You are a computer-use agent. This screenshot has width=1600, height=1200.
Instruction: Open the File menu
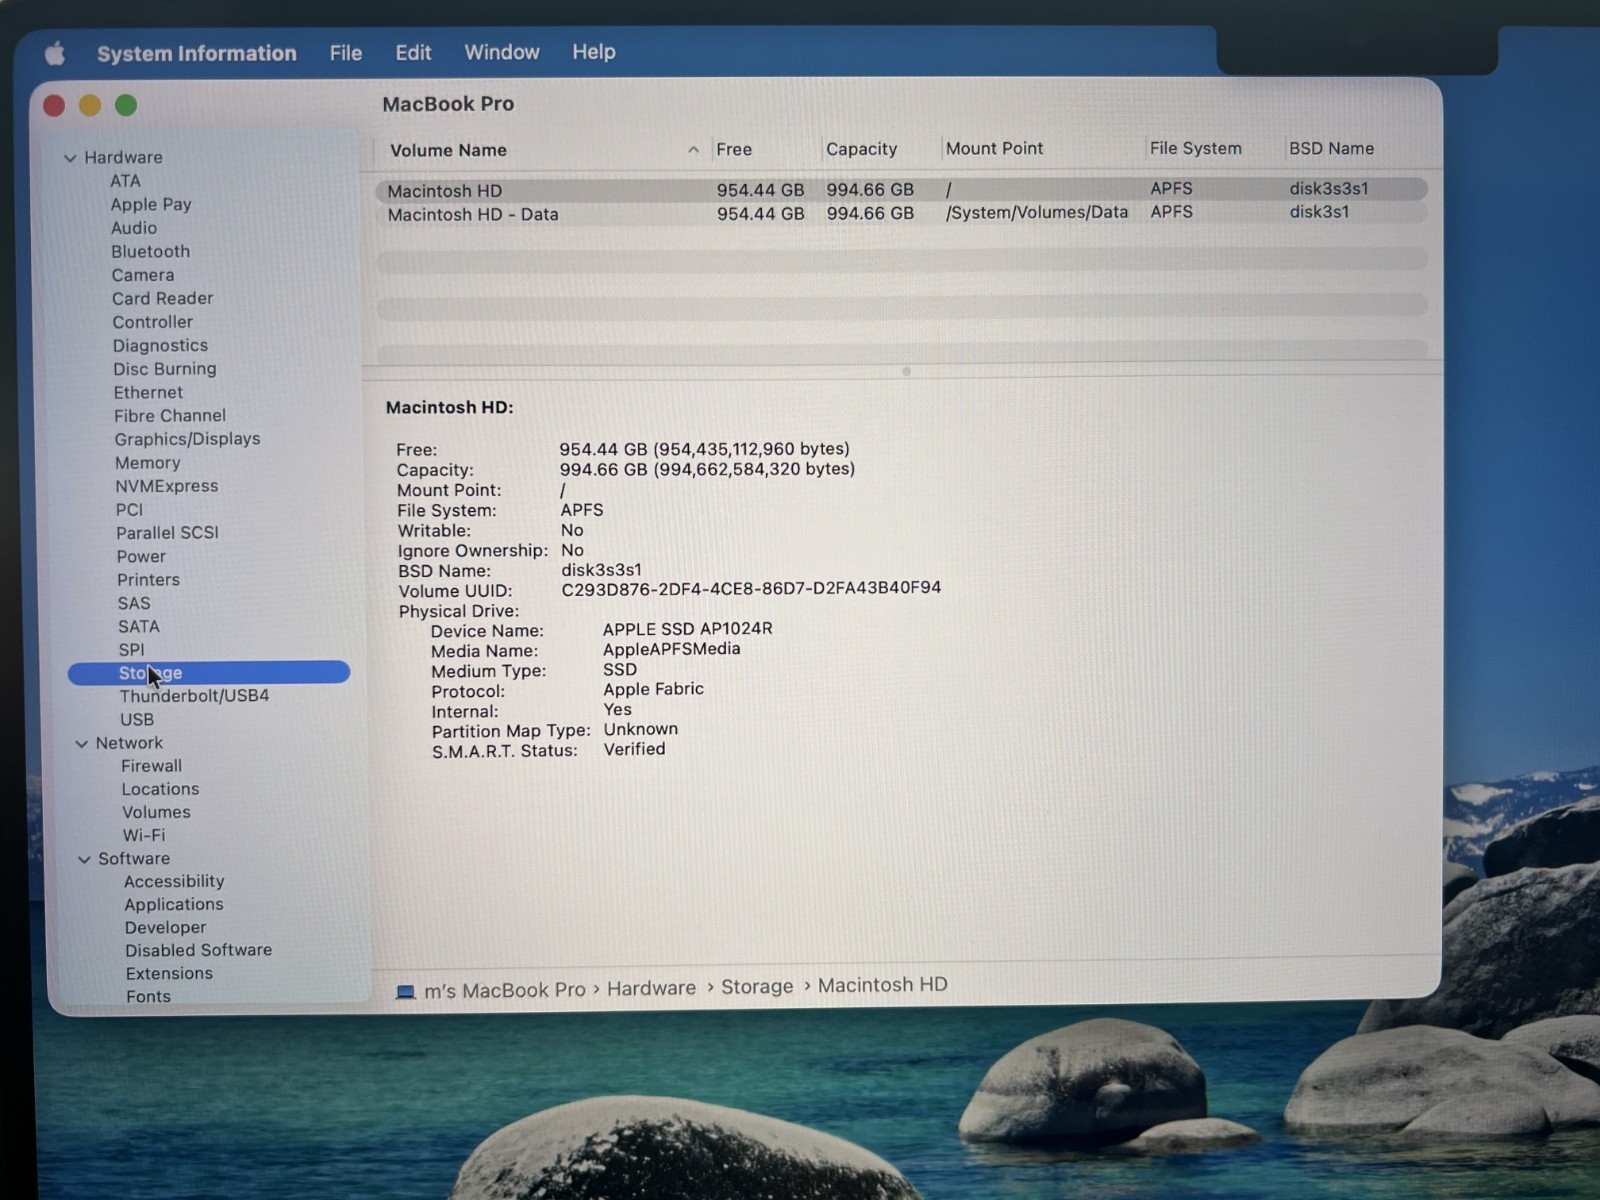345,53
